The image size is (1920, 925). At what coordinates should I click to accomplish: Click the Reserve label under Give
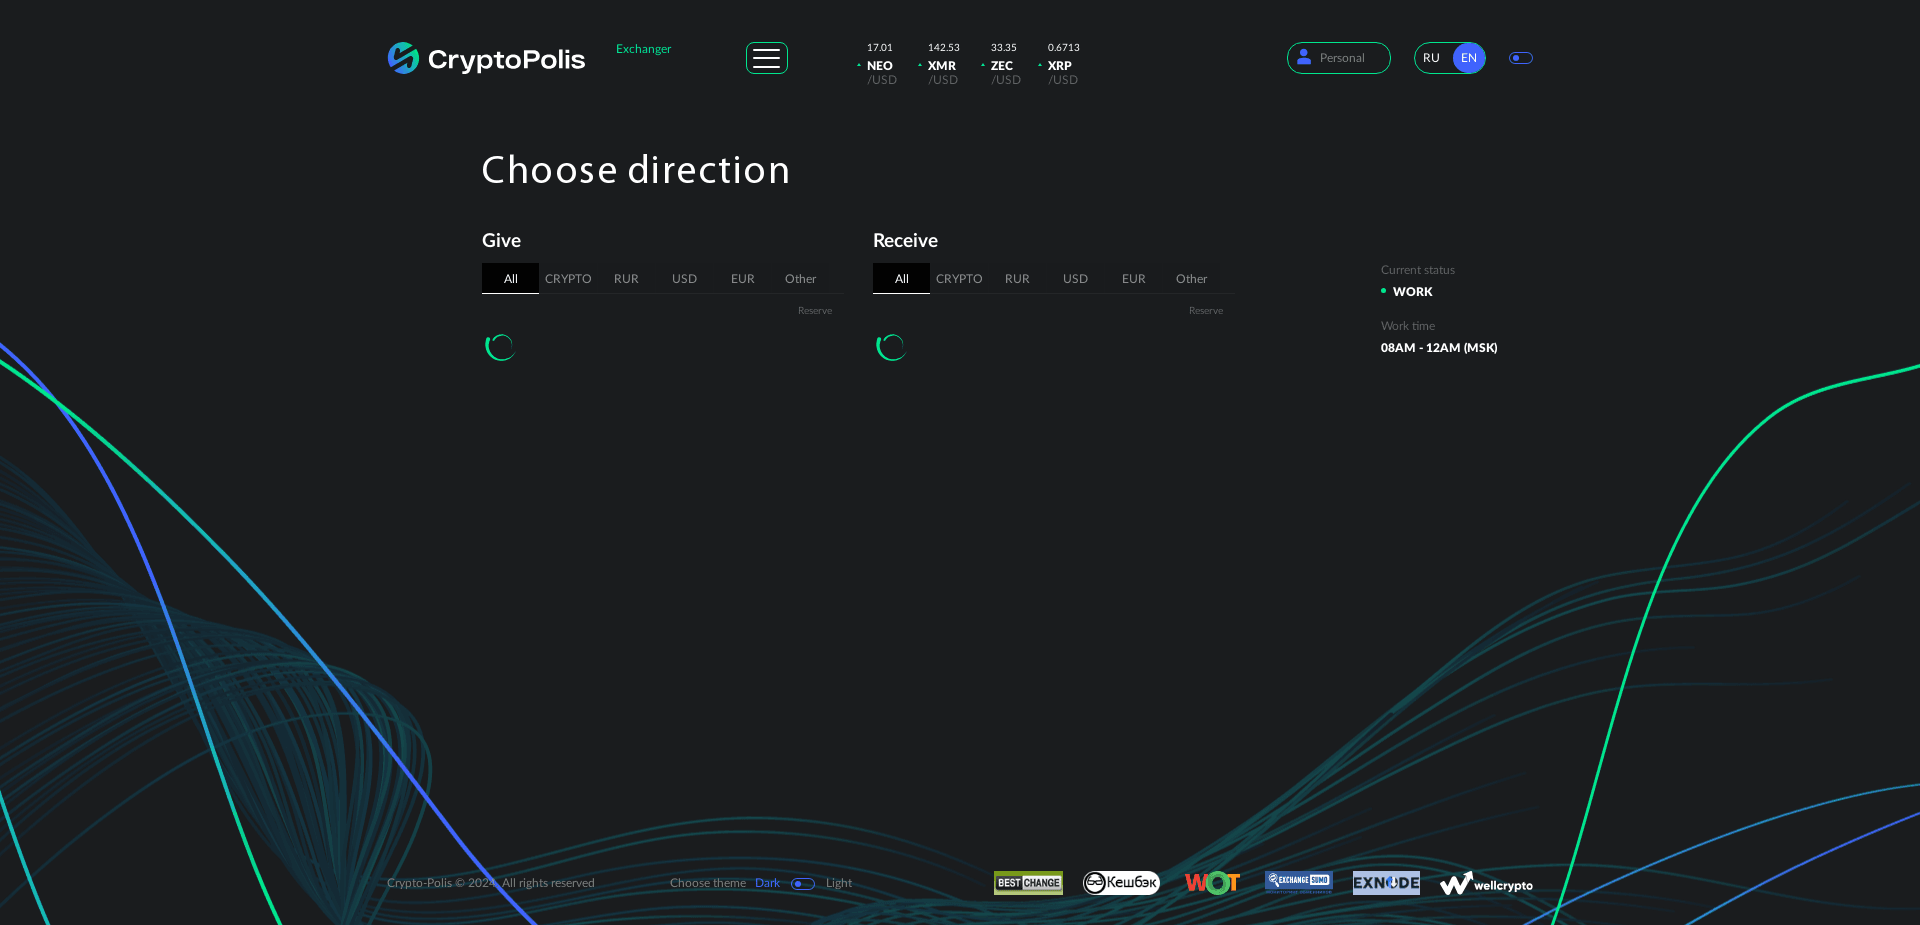tap(815, 311)
